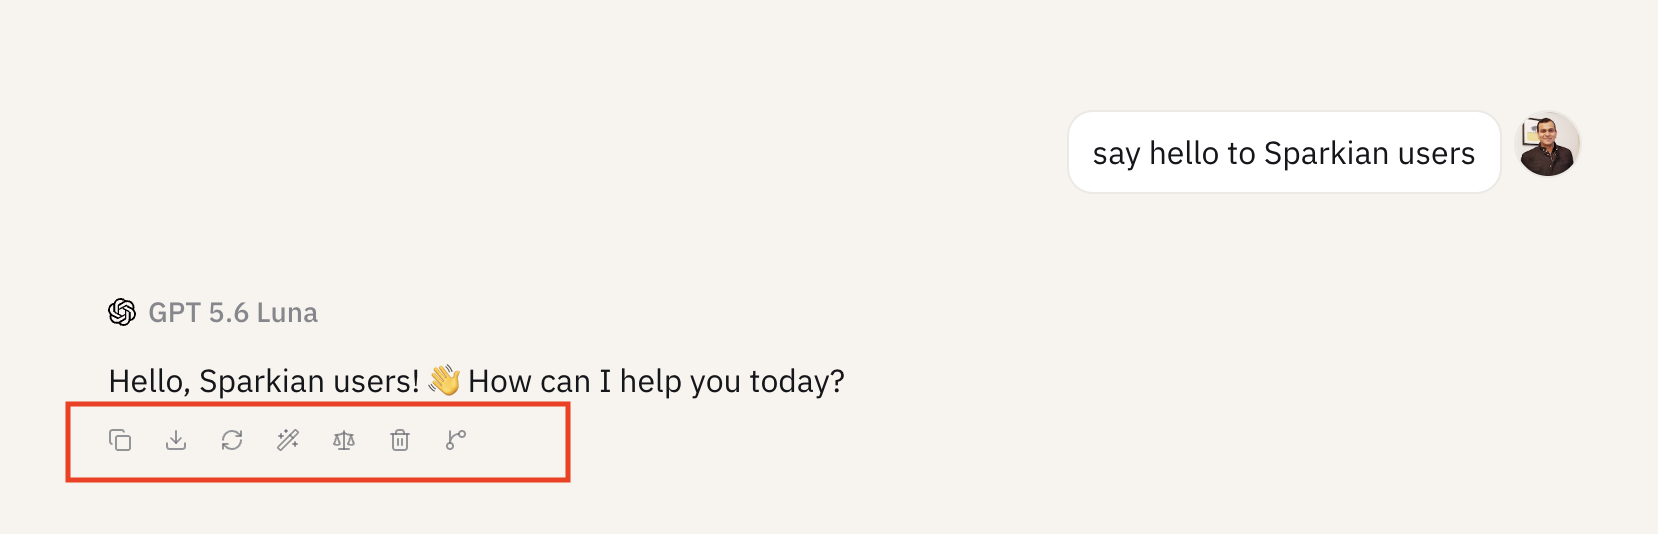Click the word 'say' in user bubble
The image size is (1658, 534).
click(1116, 156)
